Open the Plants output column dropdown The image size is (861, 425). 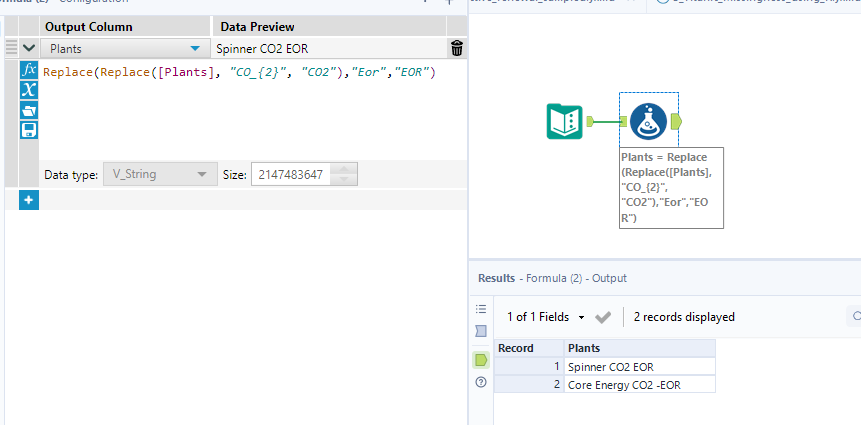(194, 48)
